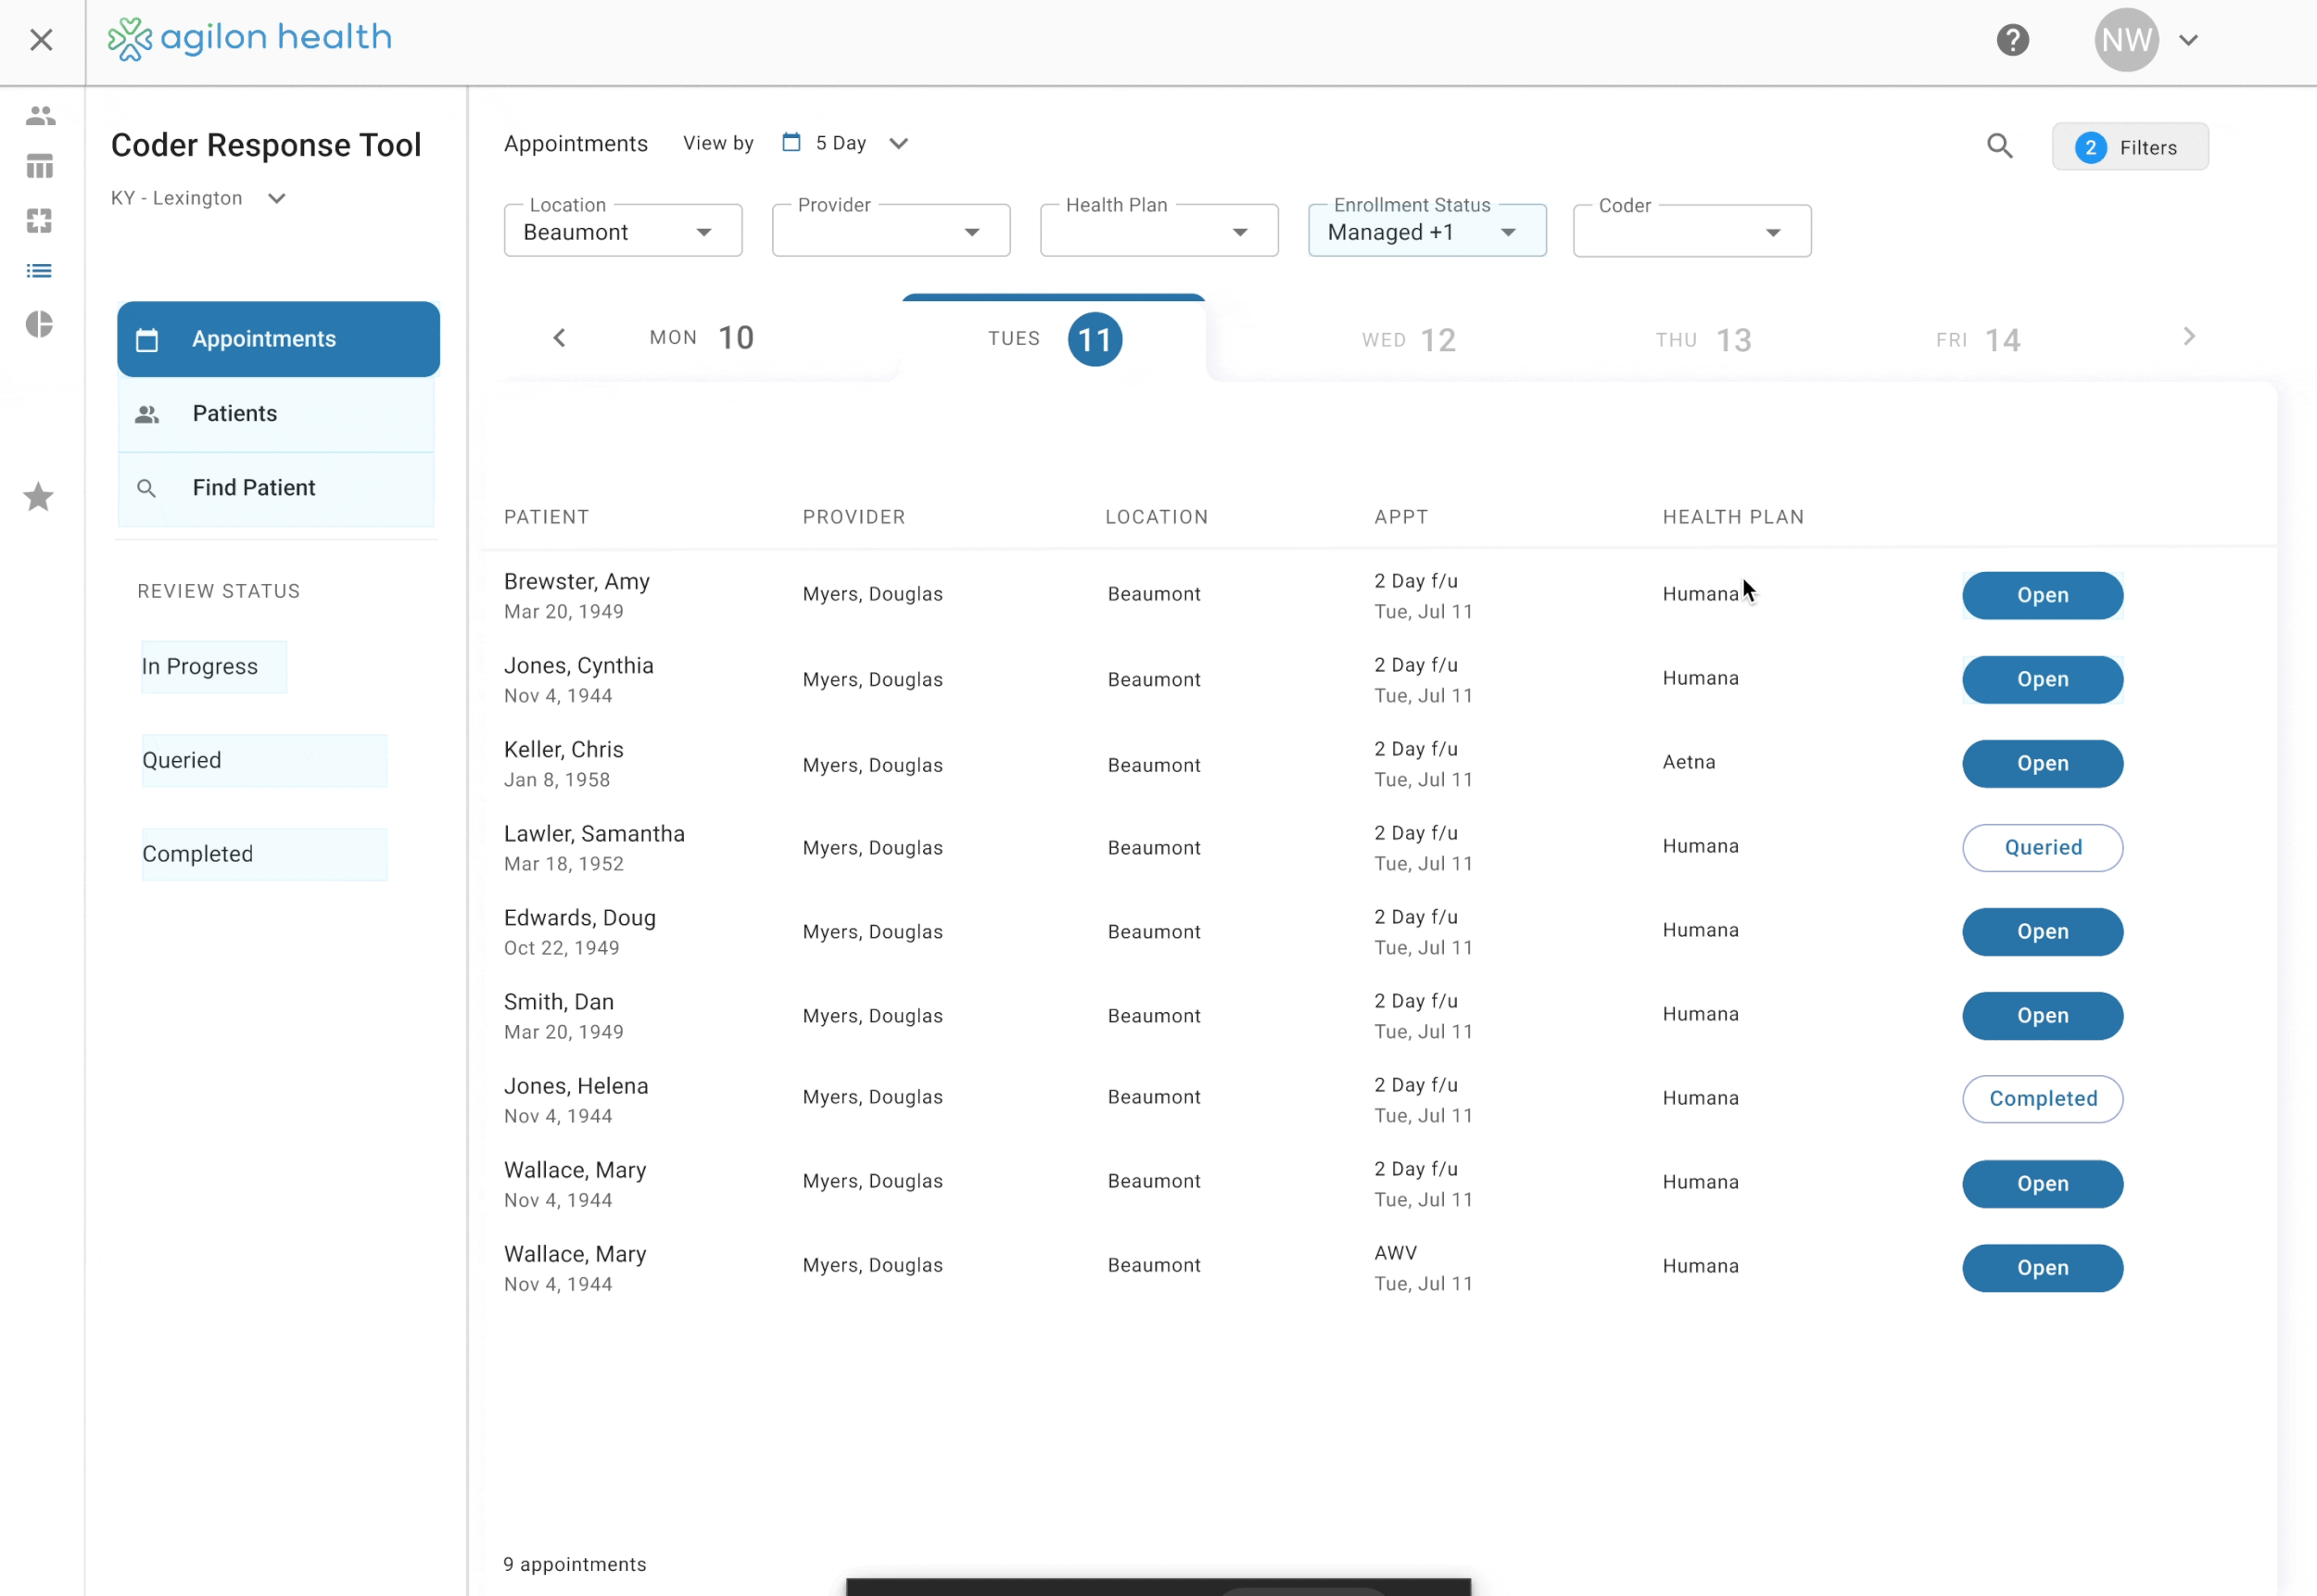The height and width of the screenshot is (1596, 2317).
Task: Select patient name Brewster, Amy
Action: click(x=576, y=582)
